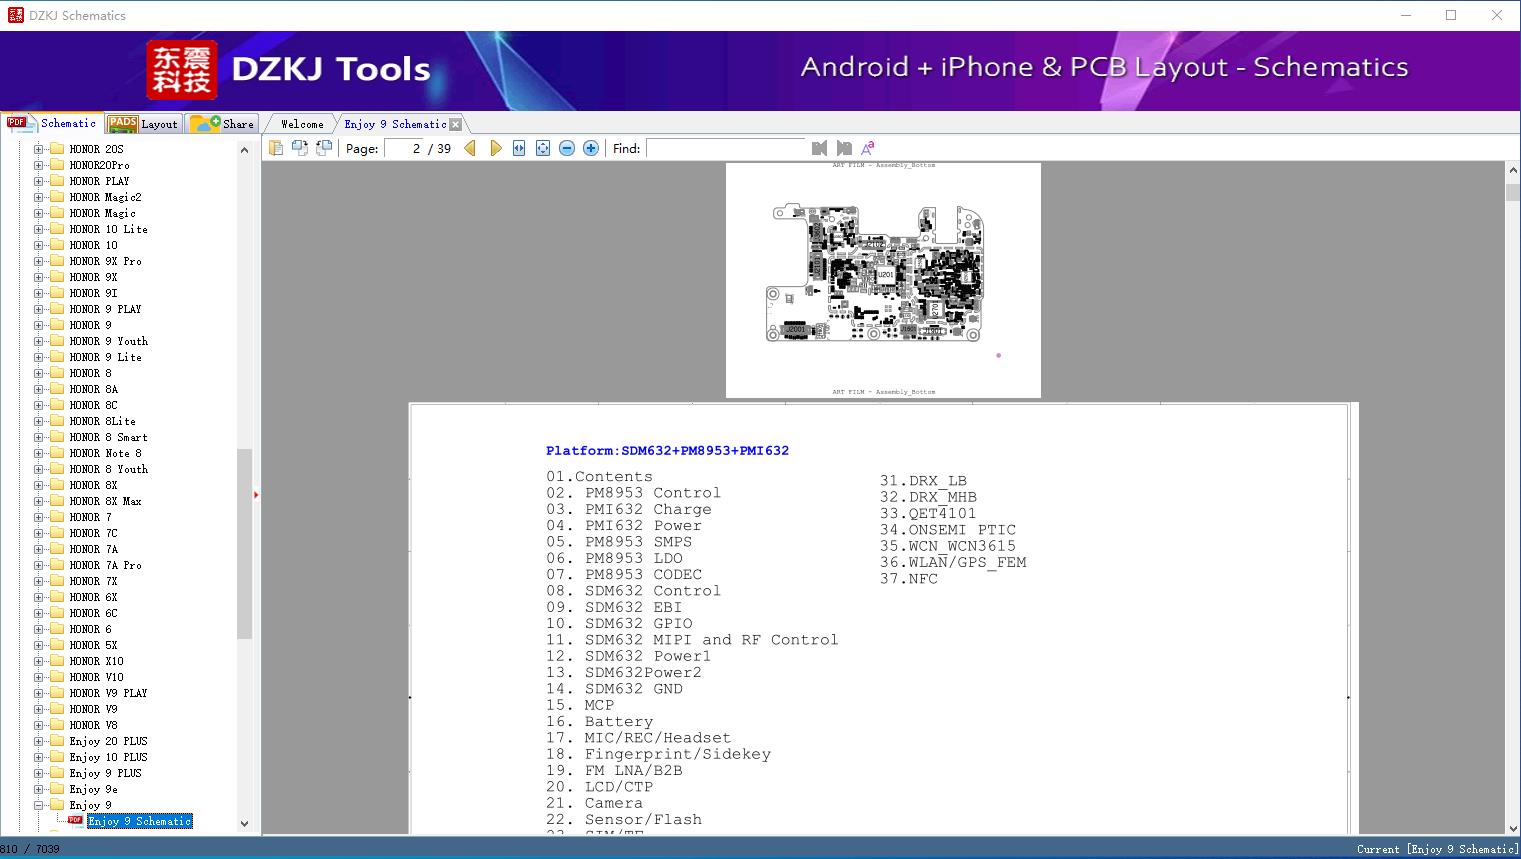Expand the HONOR 7C folder
The width and height of the screenshot is (1521, 859).
pyautogui.click(x=39, y=533)
